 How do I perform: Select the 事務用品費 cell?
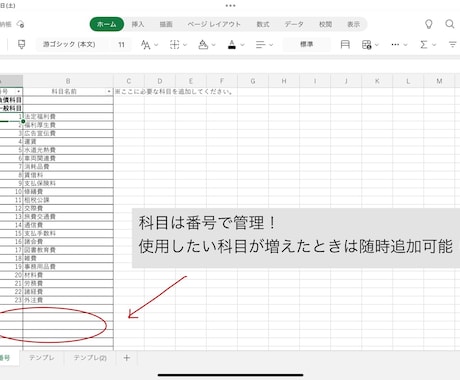click(x=68, y=266)
